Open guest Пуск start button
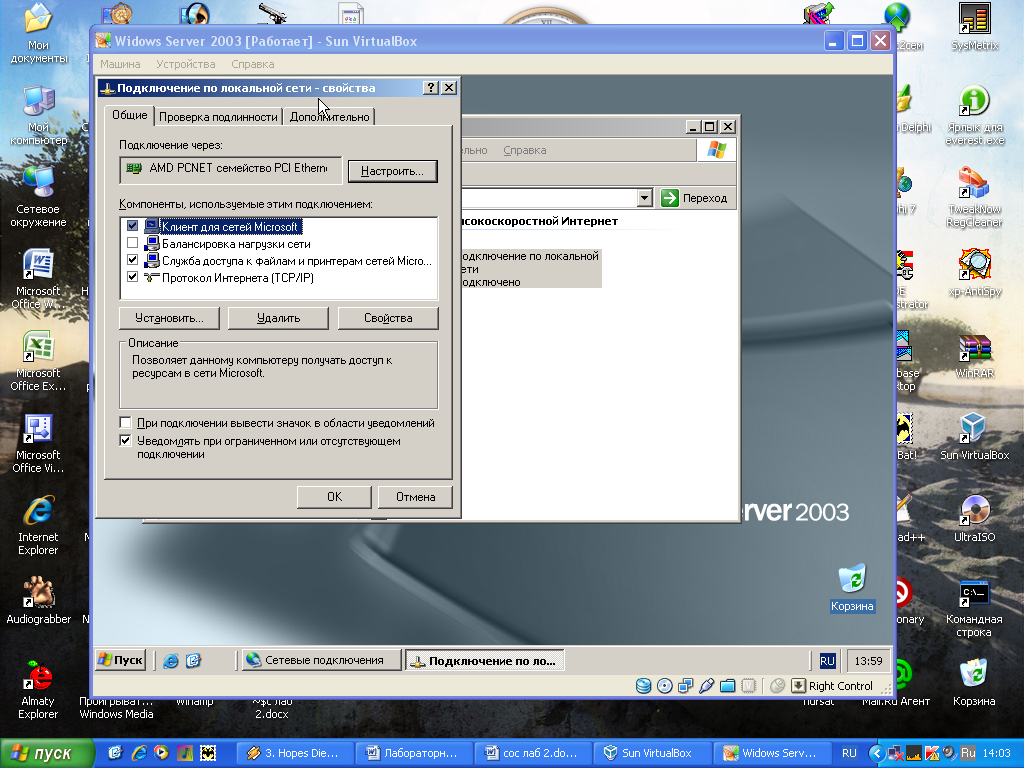This screenshot has width=1024, height=768. 120,660
